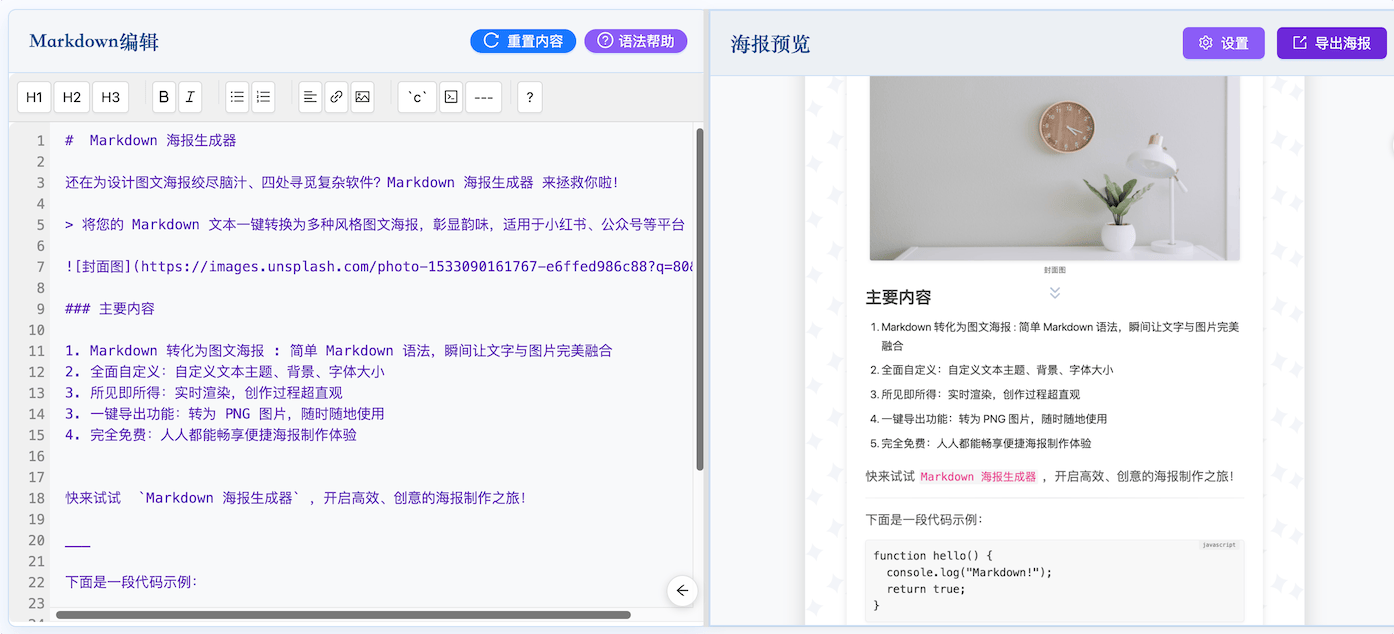This screenshot has width=1394, height=634.
Task: Insert a hyperlink via link icon
Action: [x=336, y=97]
